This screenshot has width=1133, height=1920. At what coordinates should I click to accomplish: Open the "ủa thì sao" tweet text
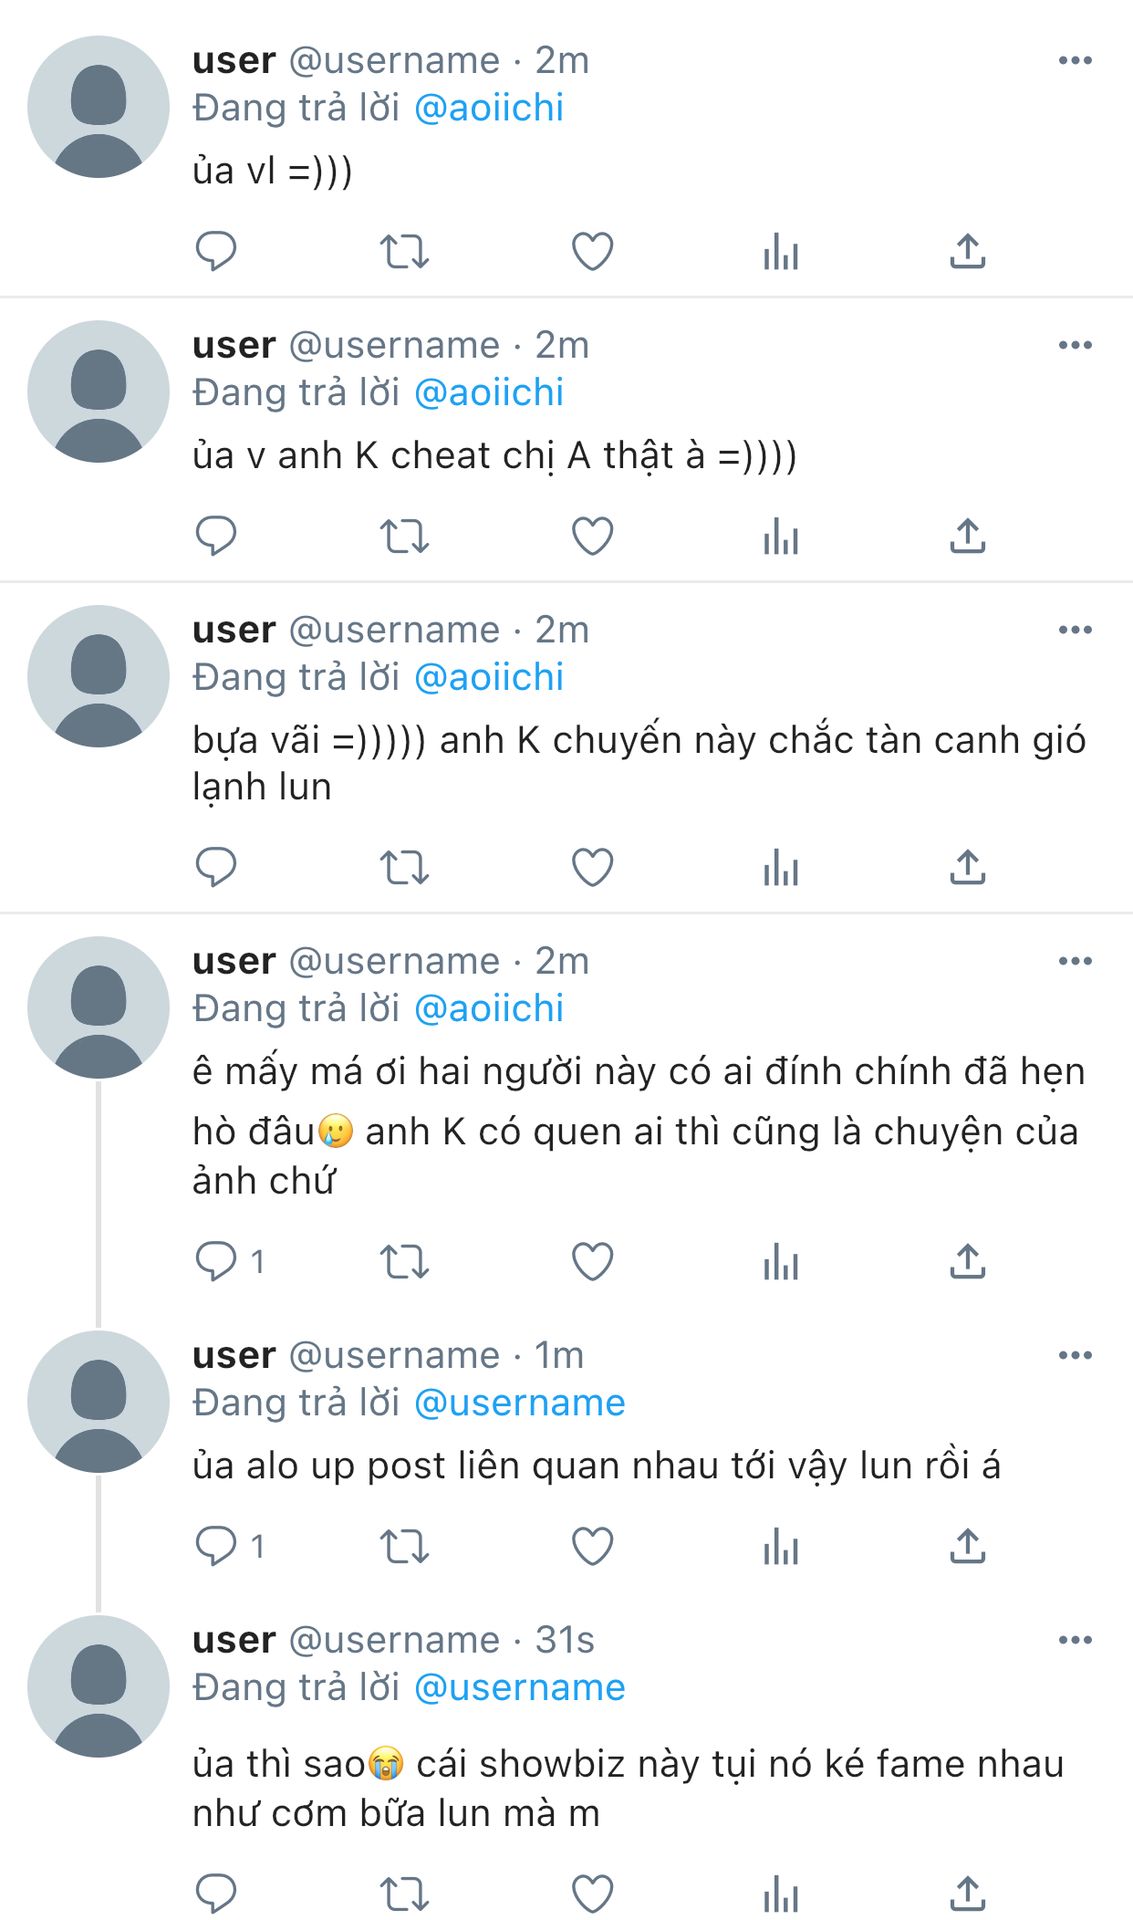pos(628,1788)
